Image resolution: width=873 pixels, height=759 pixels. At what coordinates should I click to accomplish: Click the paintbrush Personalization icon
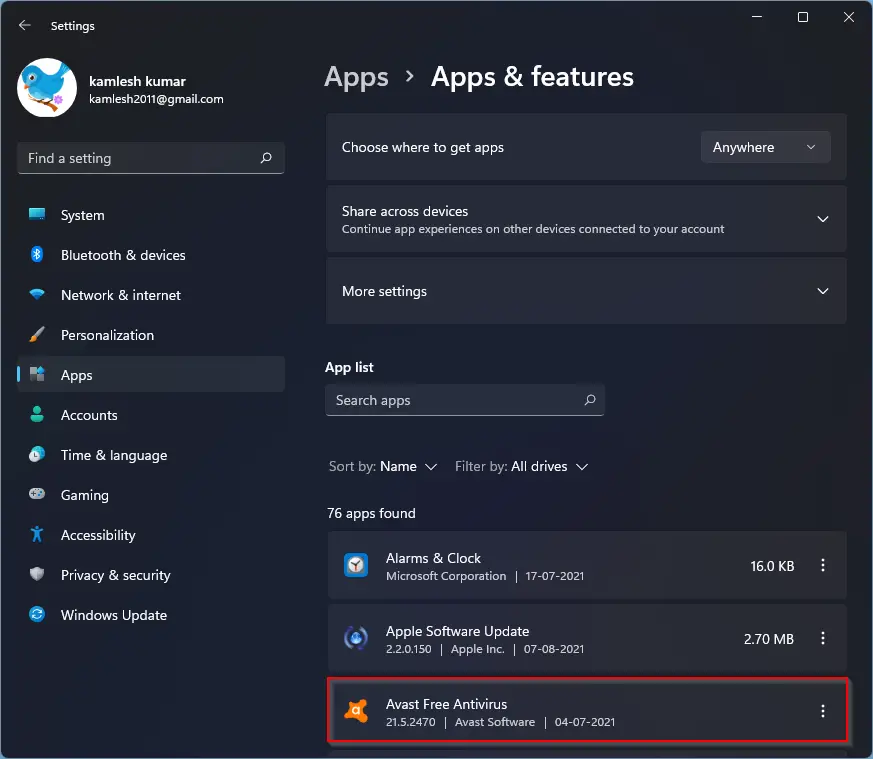37,334
